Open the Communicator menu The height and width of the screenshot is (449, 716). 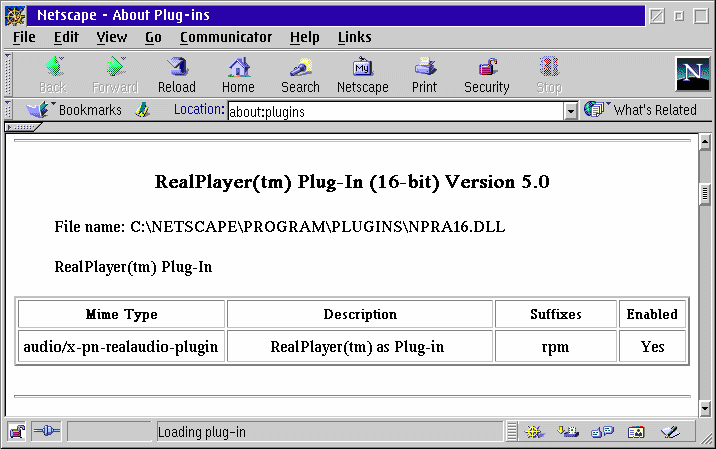coord(226,37)
